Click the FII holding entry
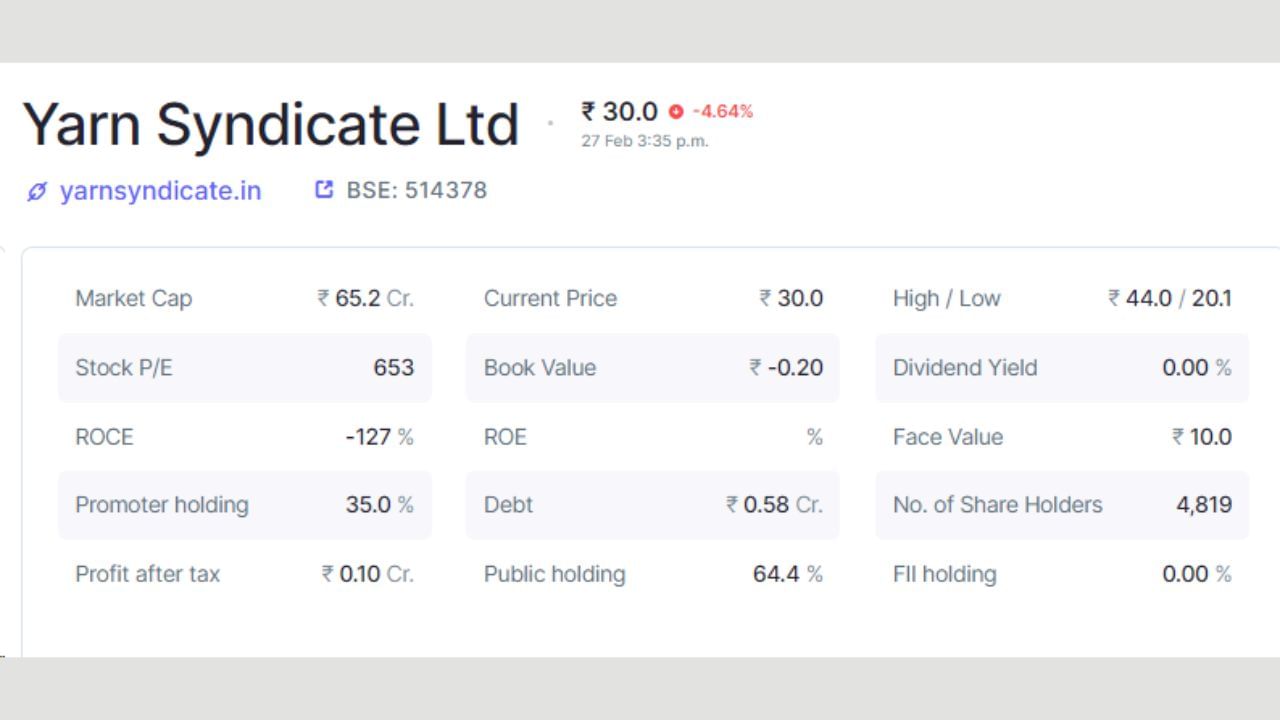 (x=1062, y=574)
